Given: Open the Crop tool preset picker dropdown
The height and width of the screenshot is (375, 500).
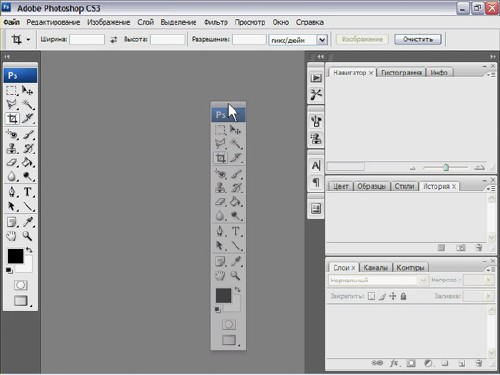Looking at the screenshot, I should coord(28,40).
